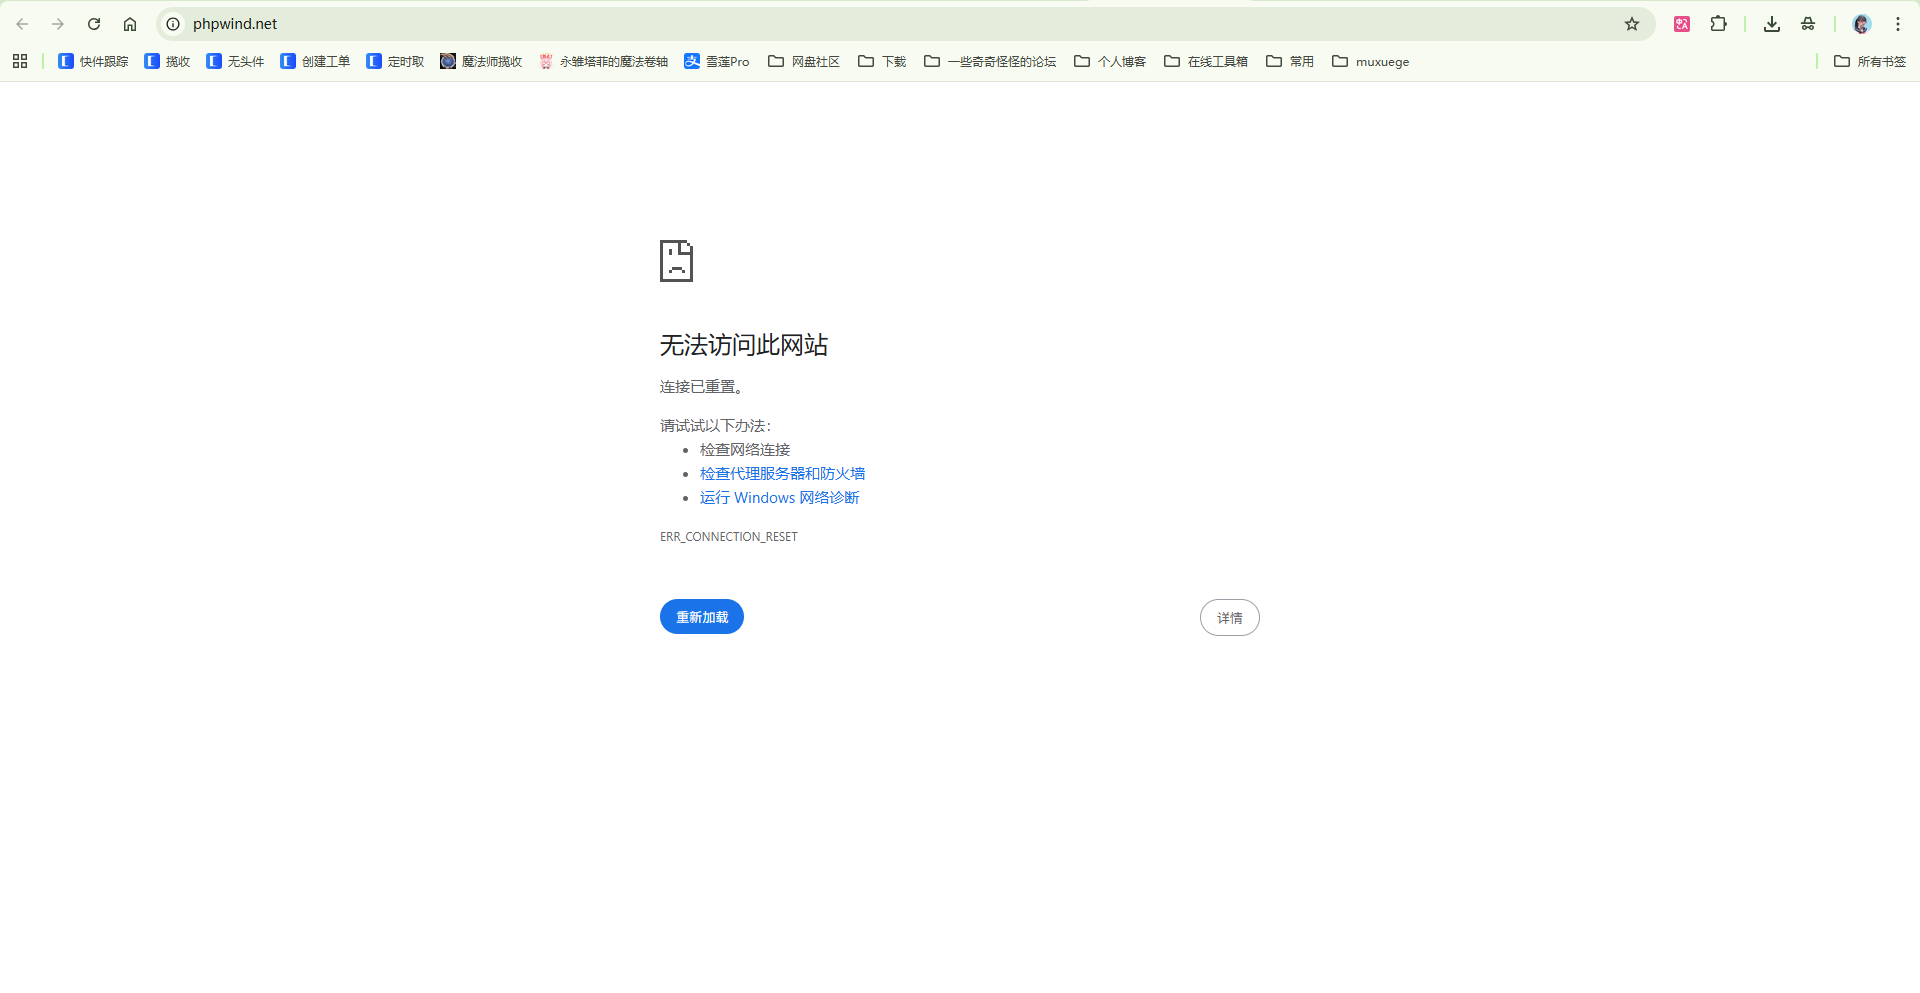Click the site information icon in the address bar

pyautogui.click(x=173, y=24)
